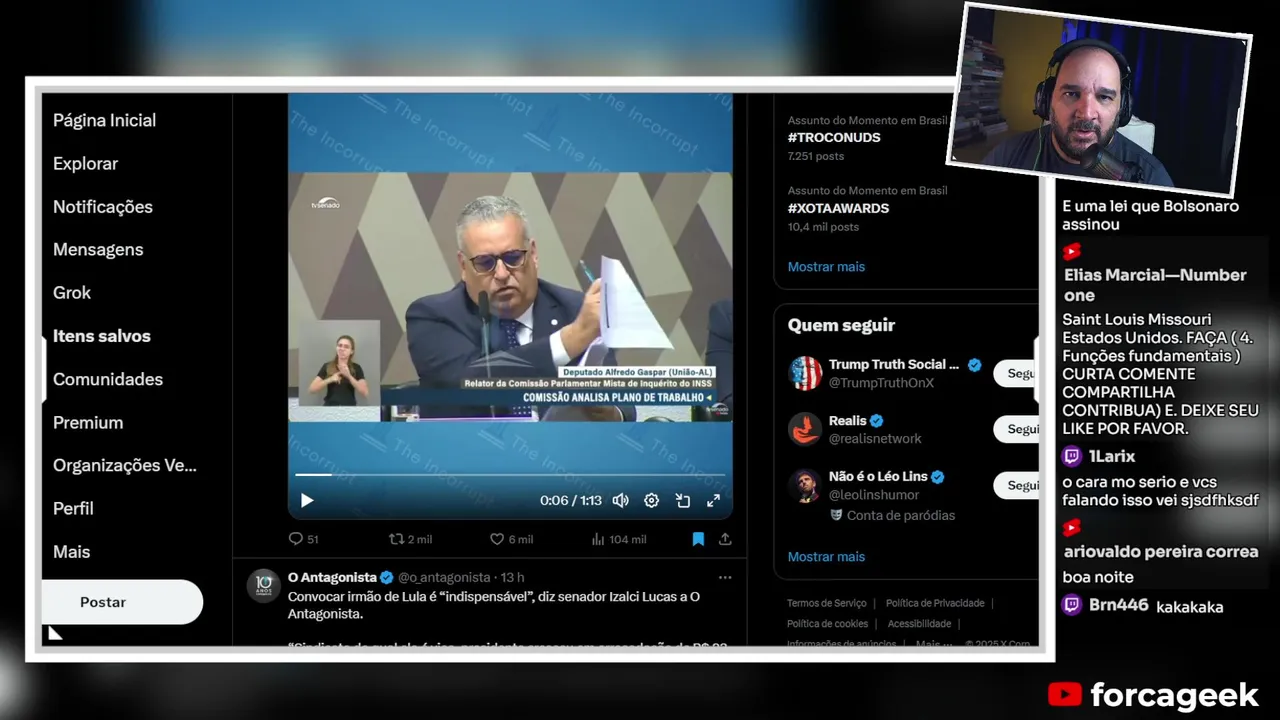Go to Página Inicial
The height and width of the screenshot is (720, 1280).
[x=104, y=120]
